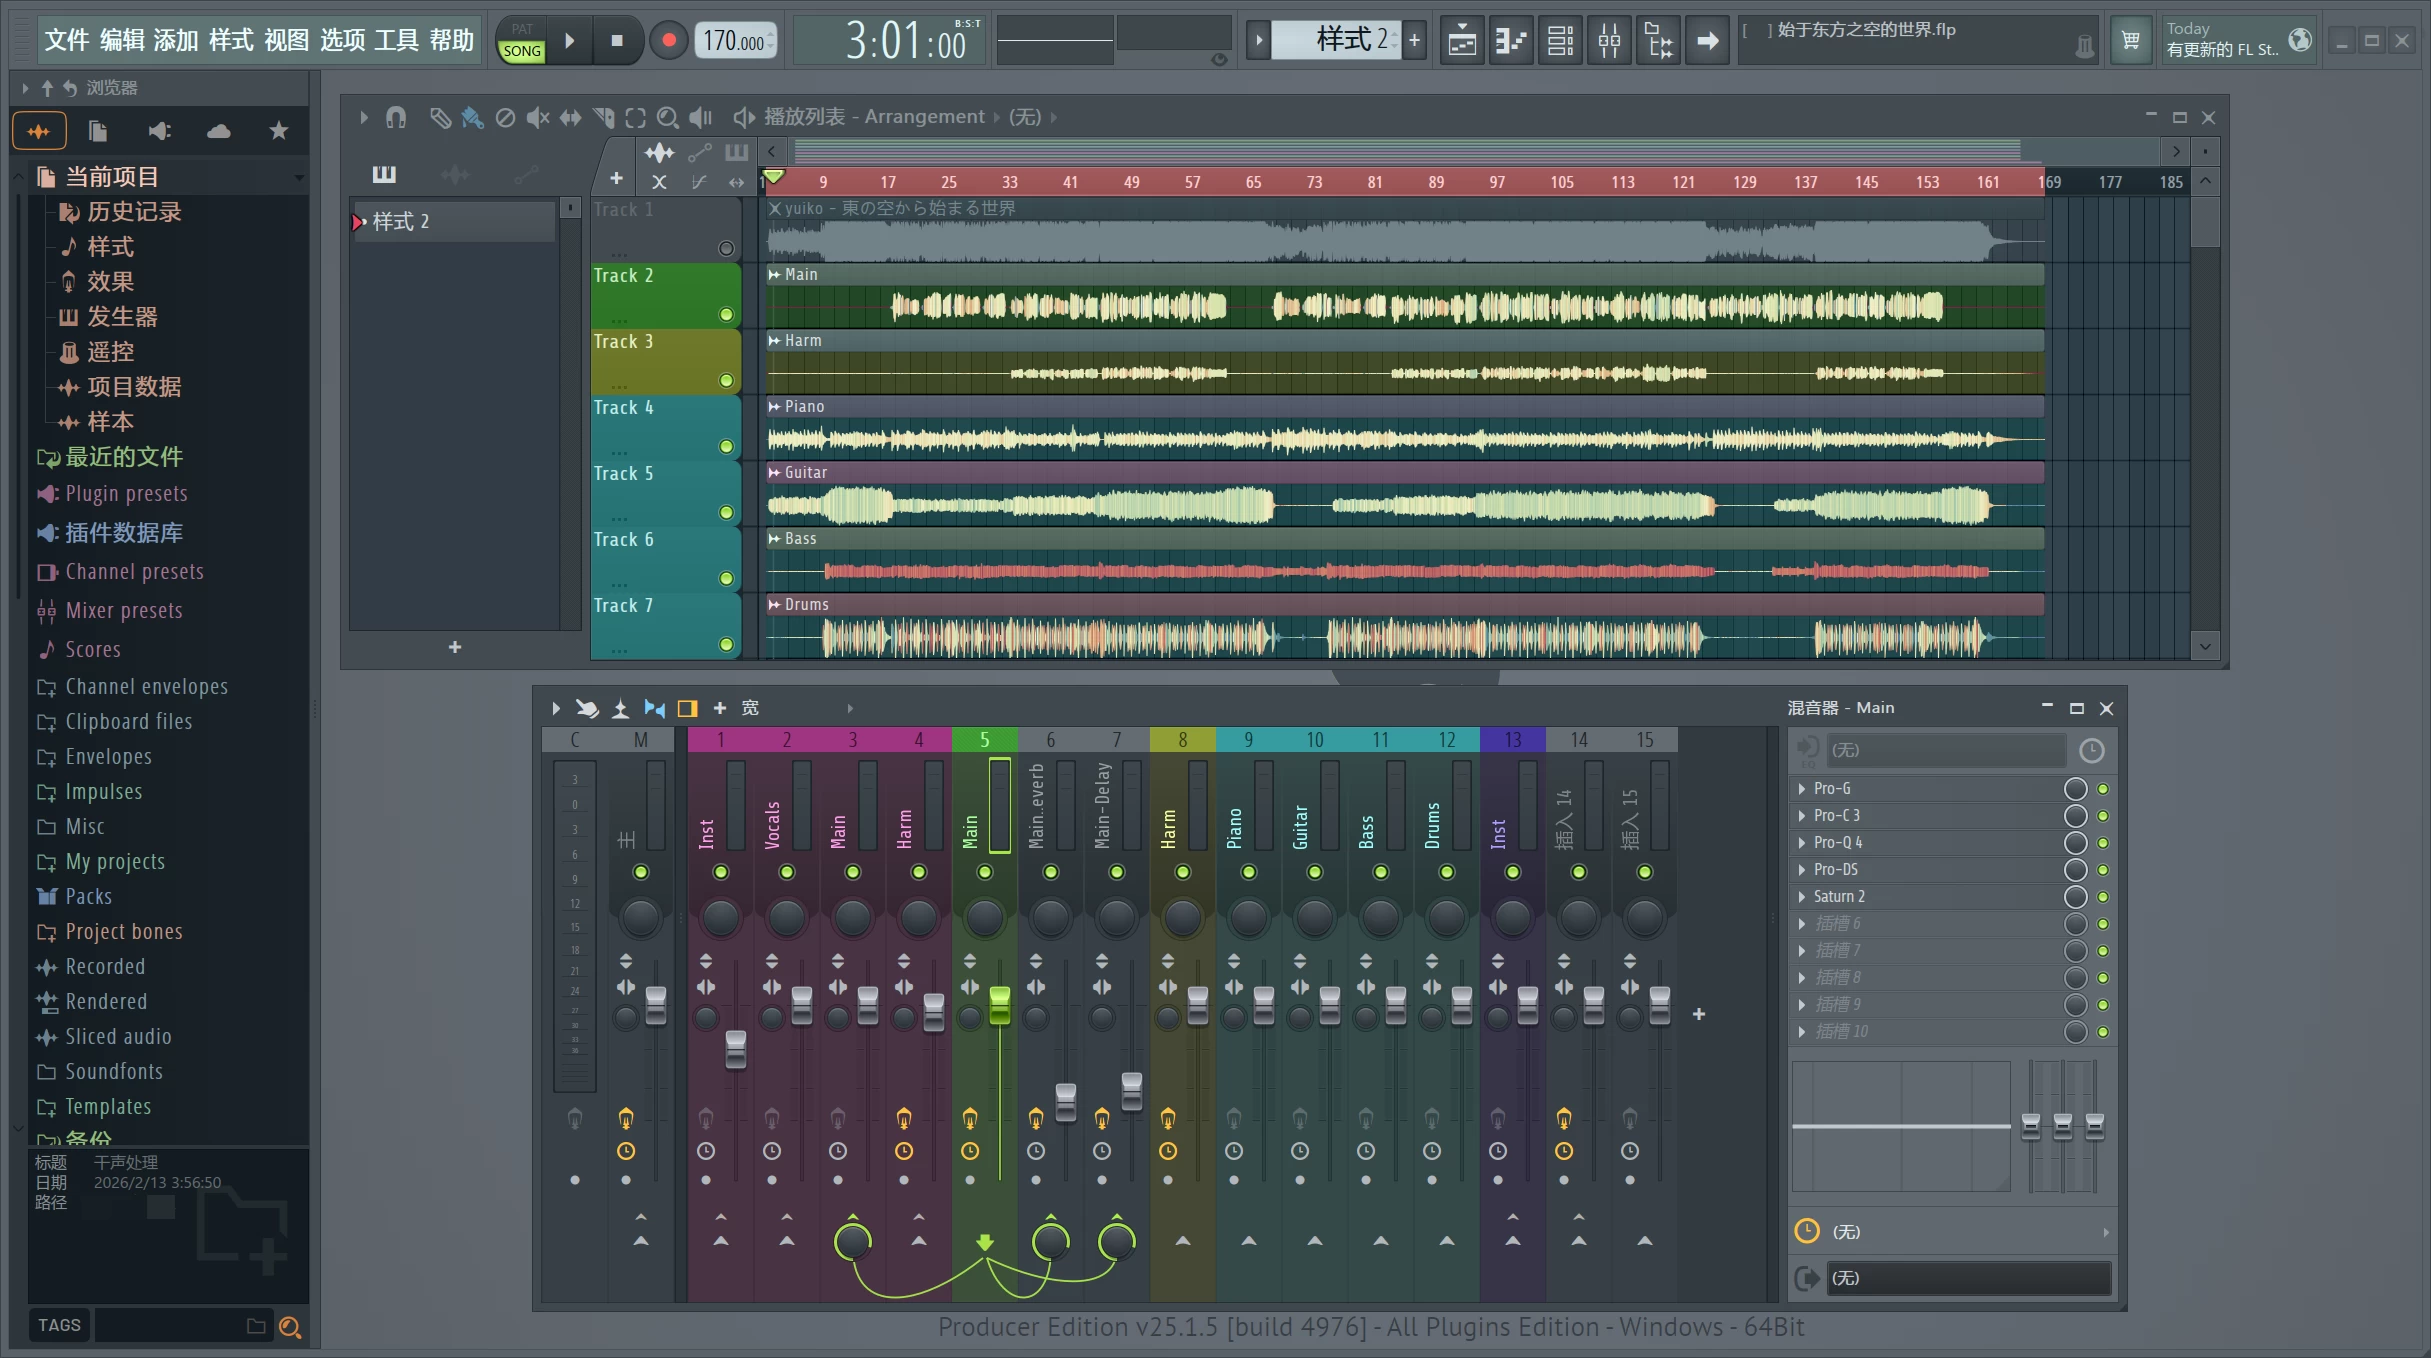Open the 选项 menu

[x=341, y=40]
